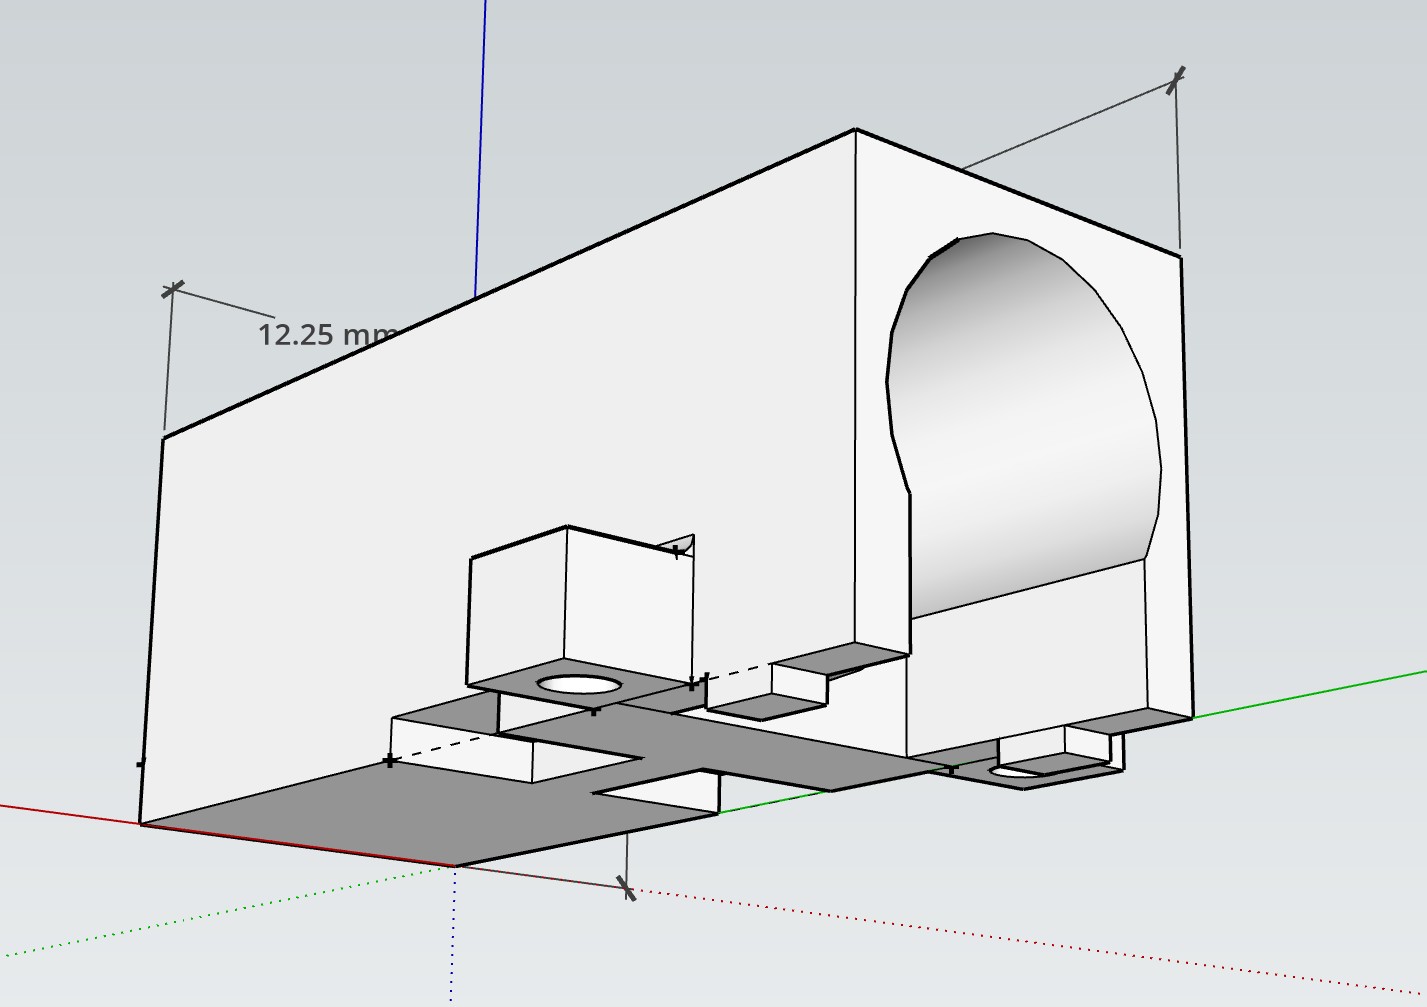
Task: Select the large circular hole face
Action: (x=1024, y=425)
